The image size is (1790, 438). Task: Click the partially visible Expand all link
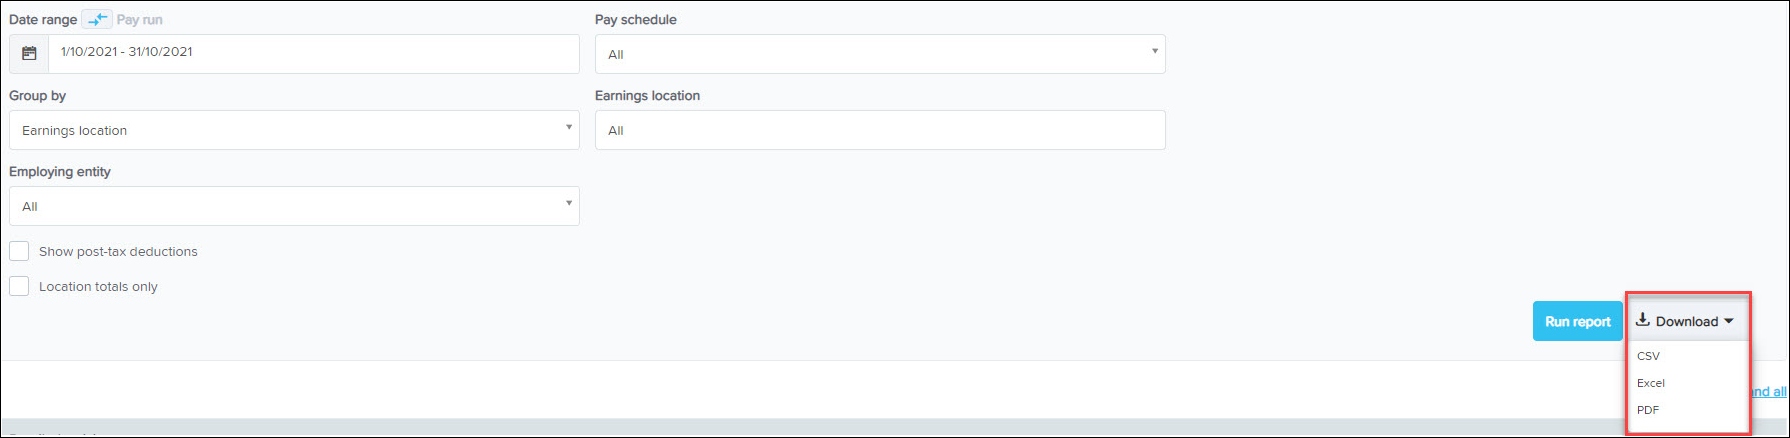click(1768, 391)
